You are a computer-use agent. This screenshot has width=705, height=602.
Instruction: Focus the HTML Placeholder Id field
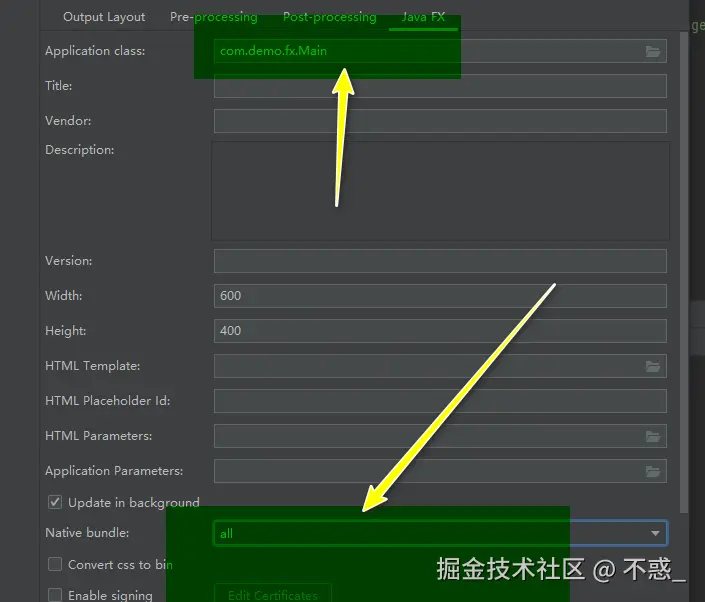pos(440,401)
